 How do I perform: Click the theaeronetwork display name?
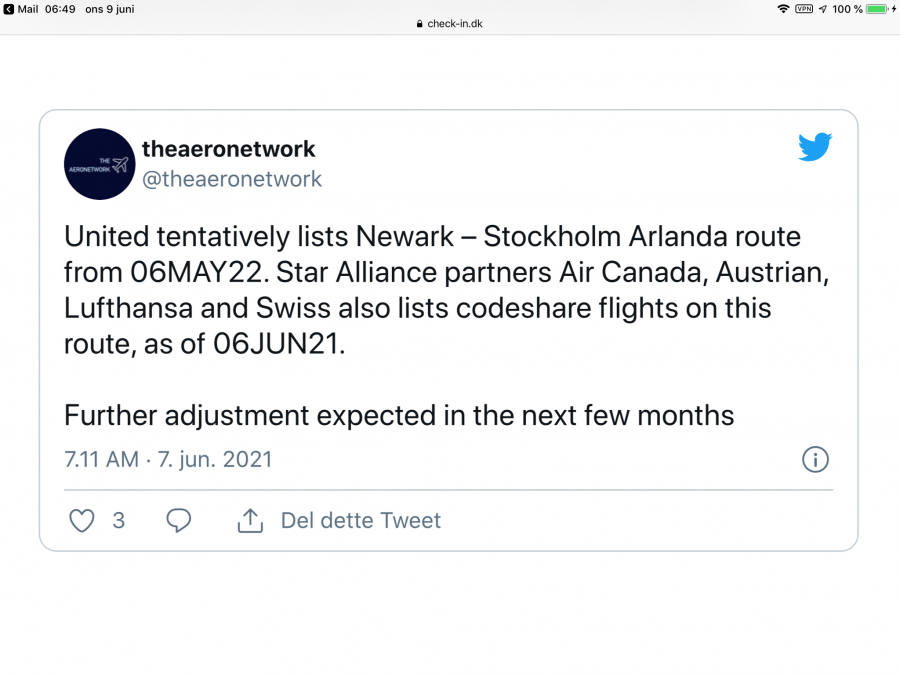[229, 149]
